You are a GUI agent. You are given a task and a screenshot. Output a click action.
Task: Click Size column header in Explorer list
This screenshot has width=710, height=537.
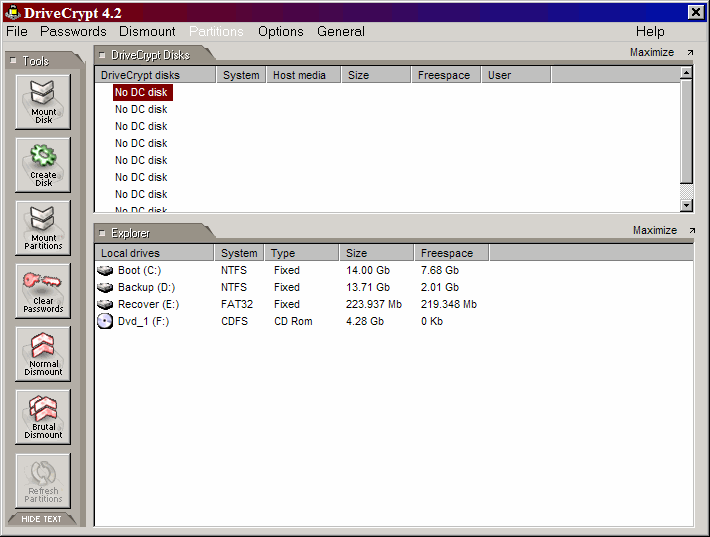(377, 253)
